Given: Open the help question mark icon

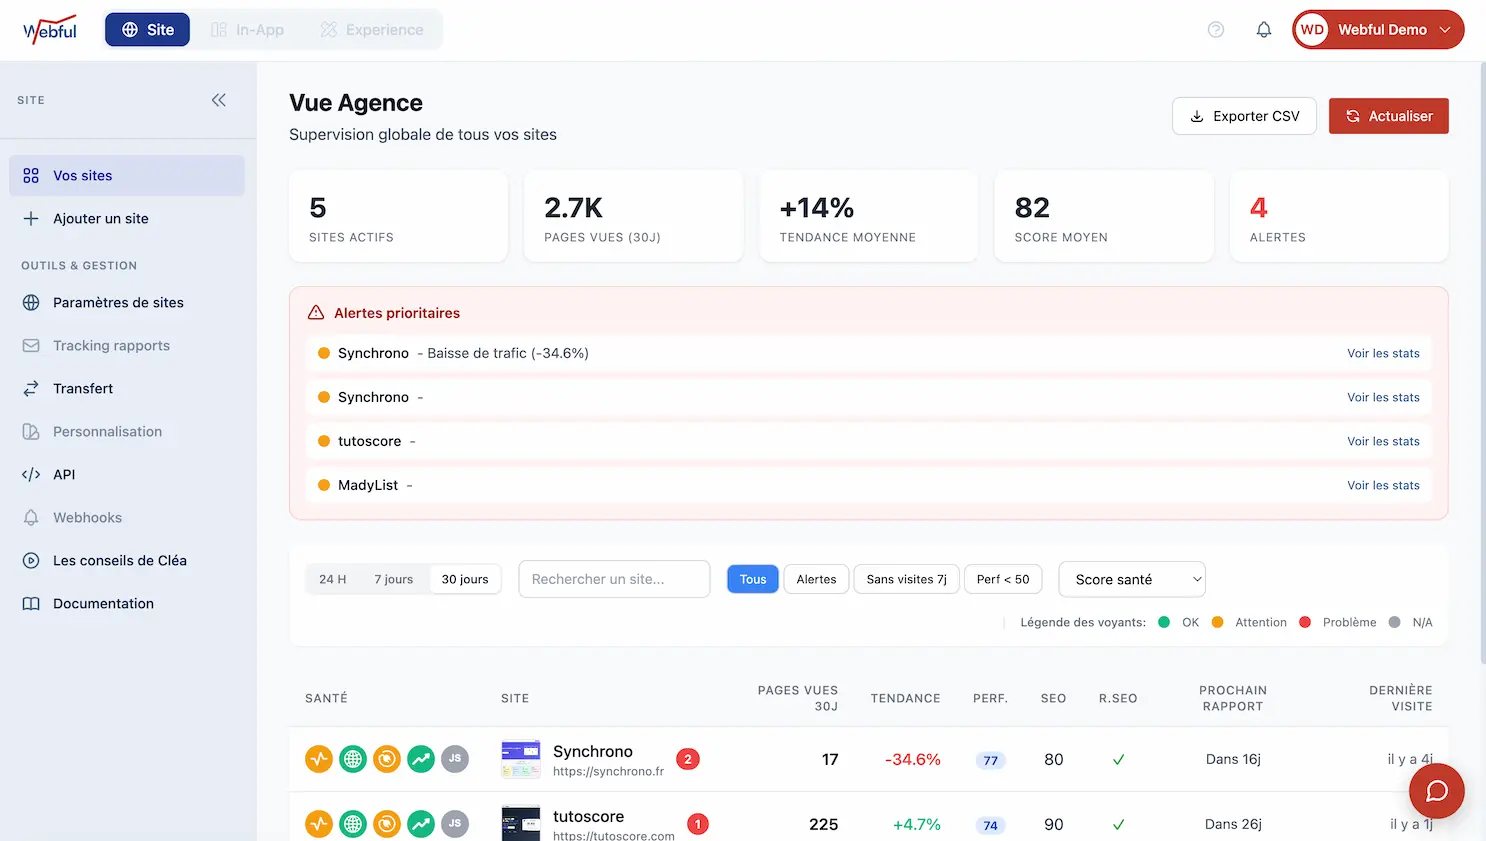Looking at the screenshot, I should pyautogui.click(x=1216, y=30).
